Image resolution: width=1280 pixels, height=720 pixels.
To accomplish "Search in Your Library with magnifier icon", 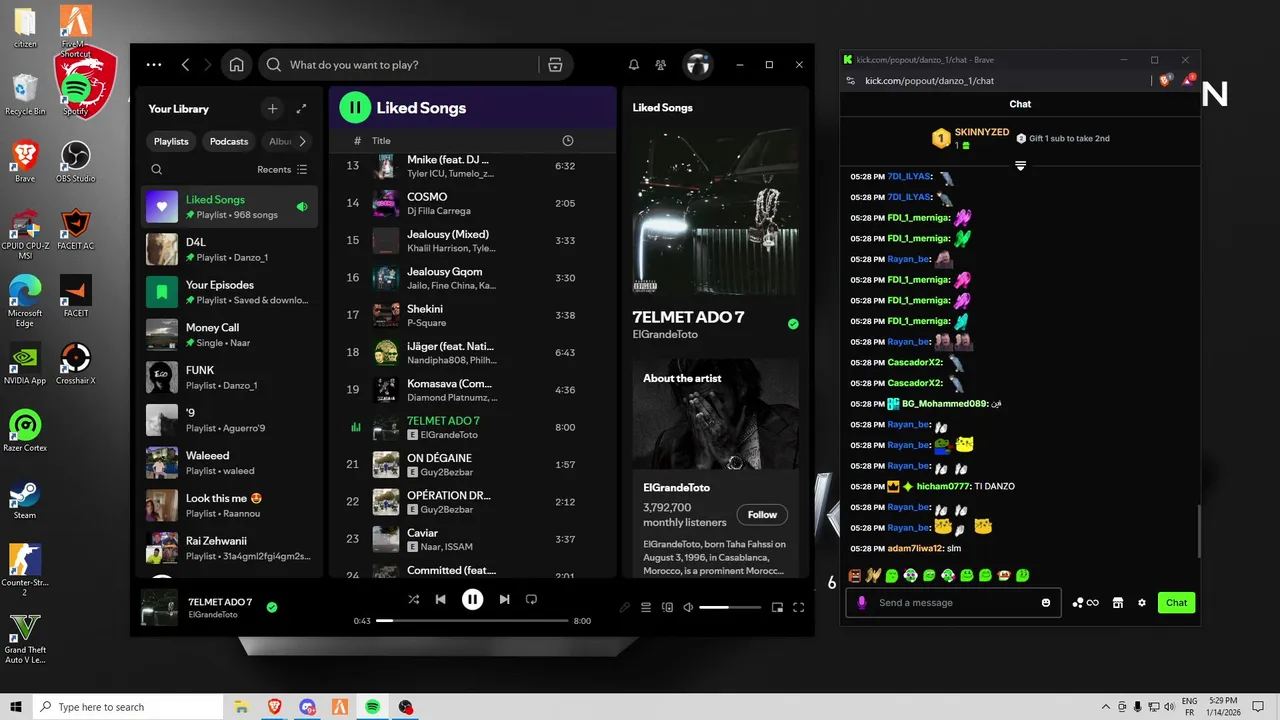I will (157, 170).
